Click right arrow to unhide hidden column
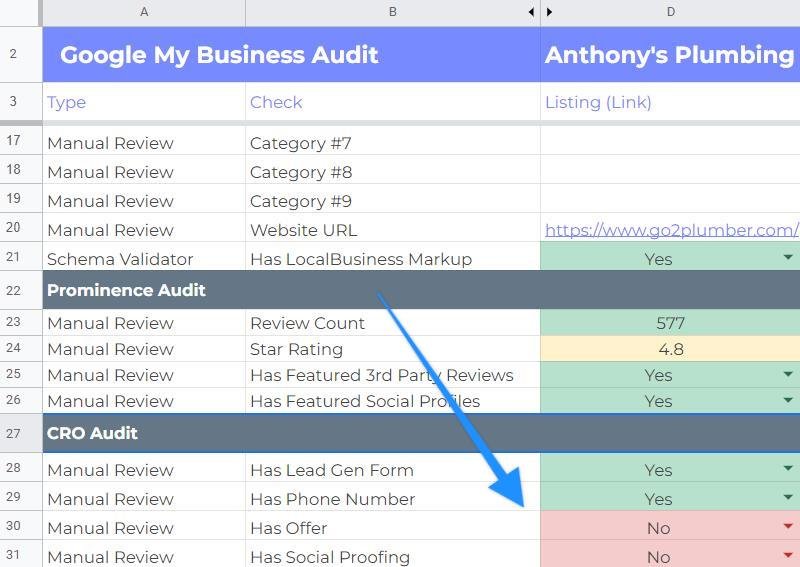The height and width of the screenshot is (567, 800). (549, 12)
